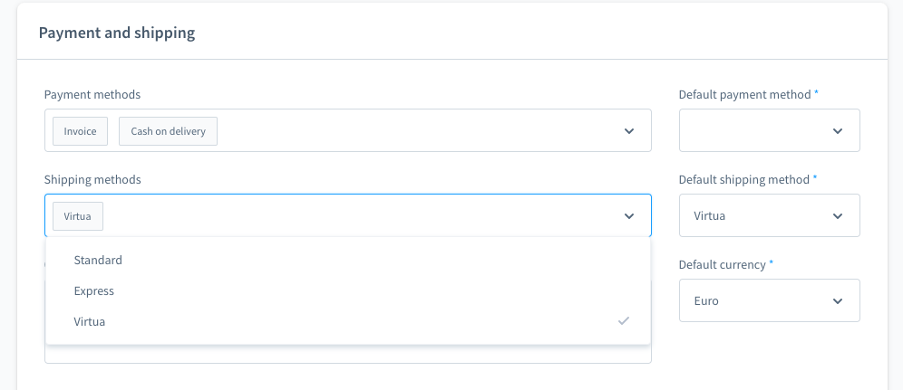Open the empty Default payment method dropdown
This screenshot has height=390, width=904.
click(769, 130)
